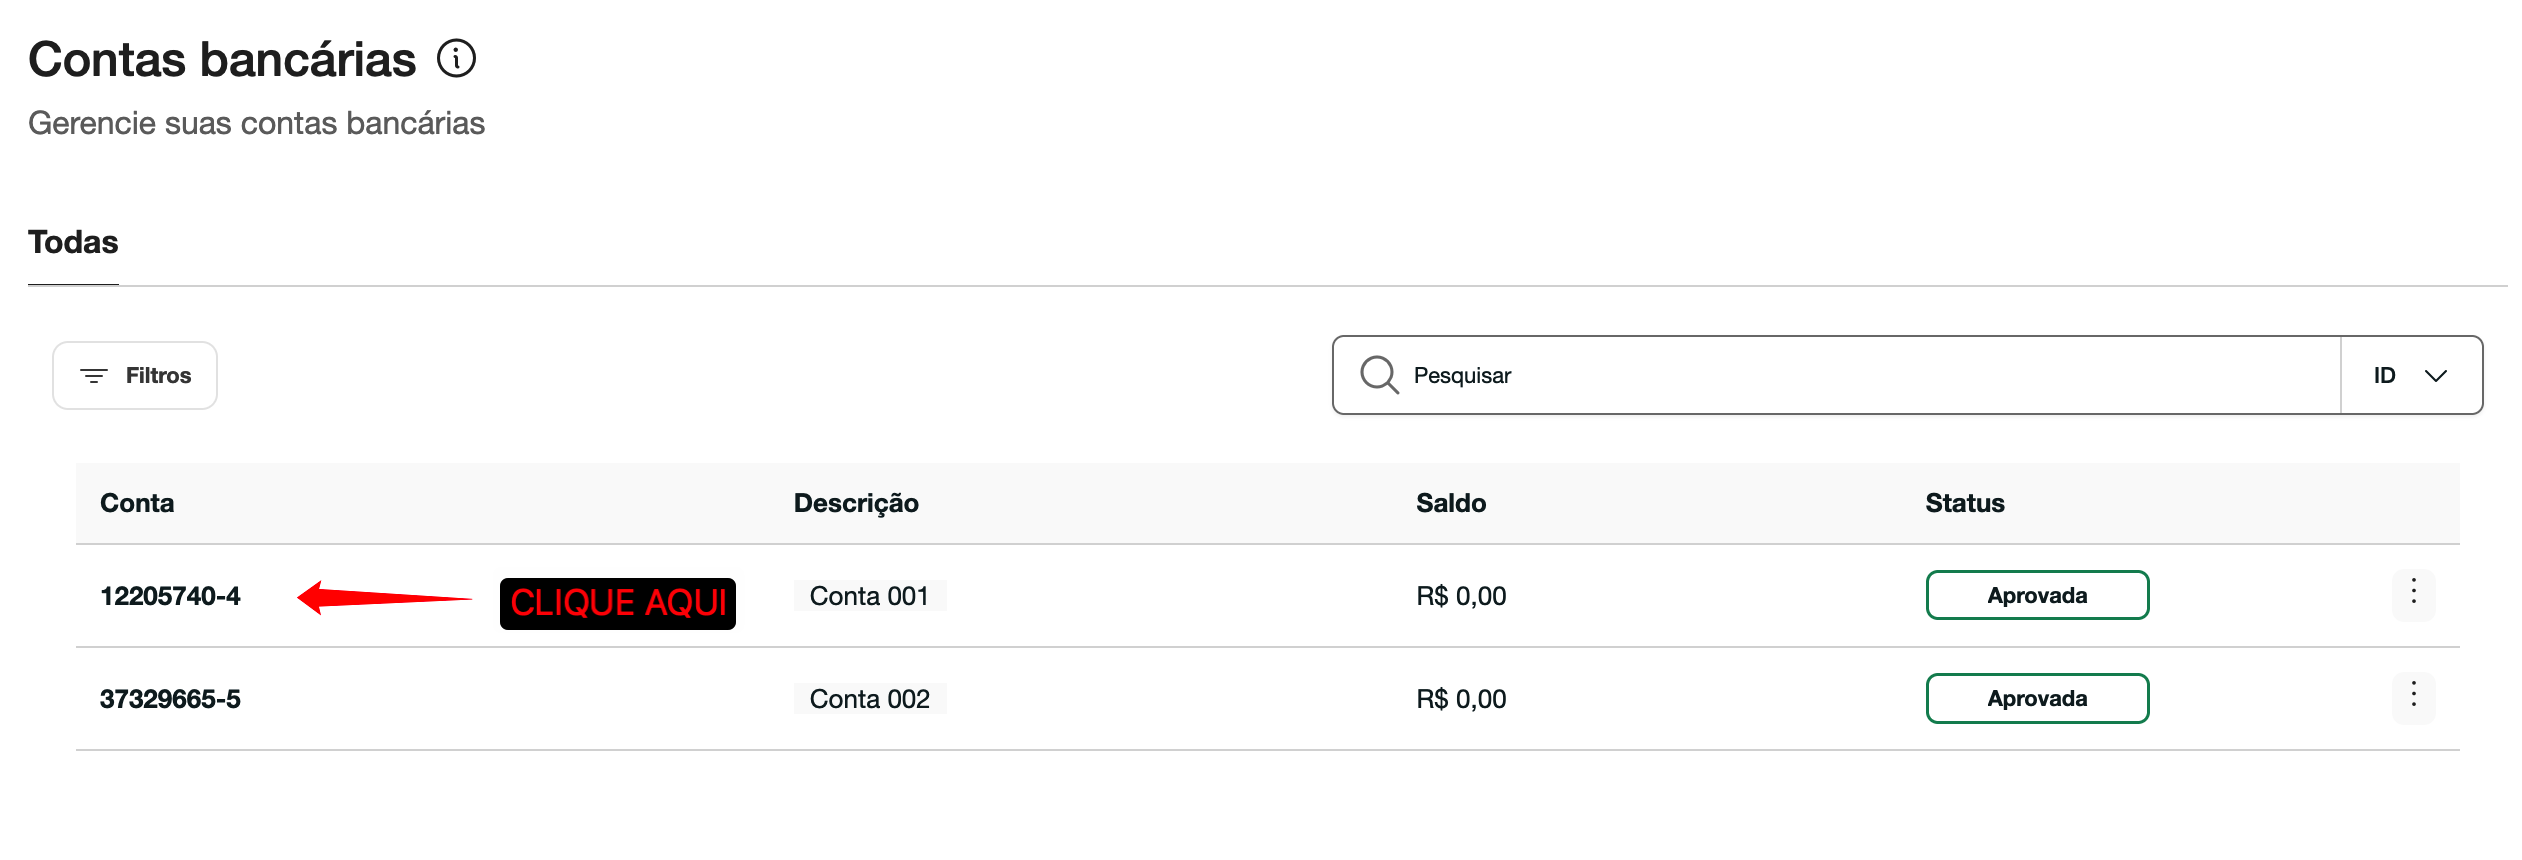This screenshot has height=860, width=2522.
Task: Click the Aprovada badge for Conta 002
Action: [x=2037, y=698]
